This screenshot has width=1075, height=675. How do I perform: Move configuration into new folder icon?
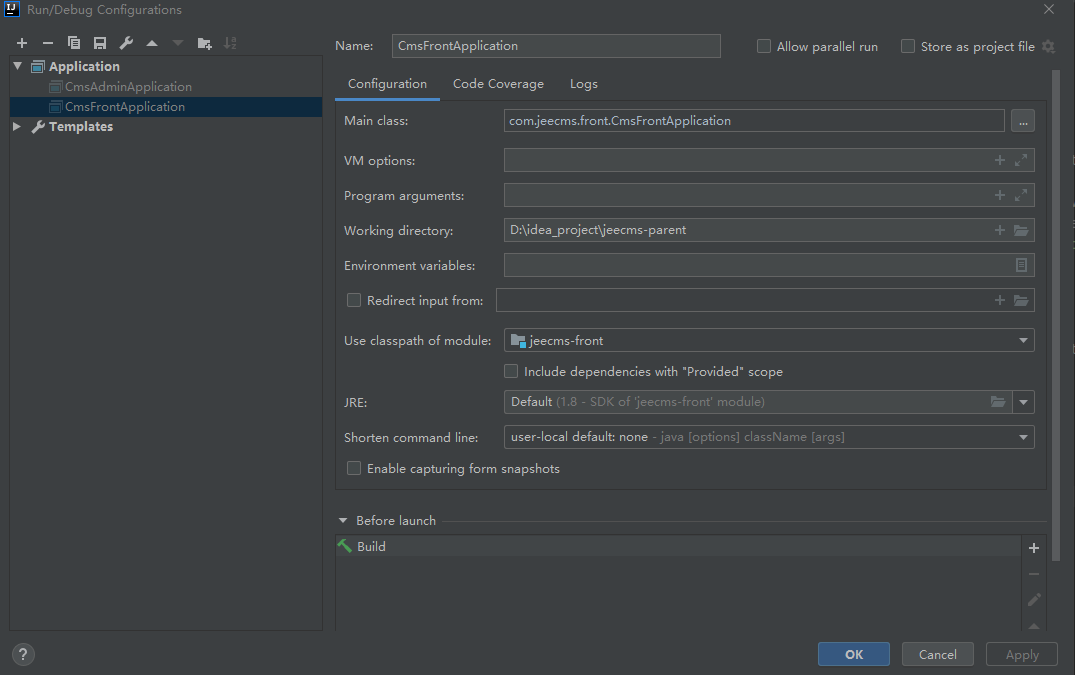(x=205, y=43)
